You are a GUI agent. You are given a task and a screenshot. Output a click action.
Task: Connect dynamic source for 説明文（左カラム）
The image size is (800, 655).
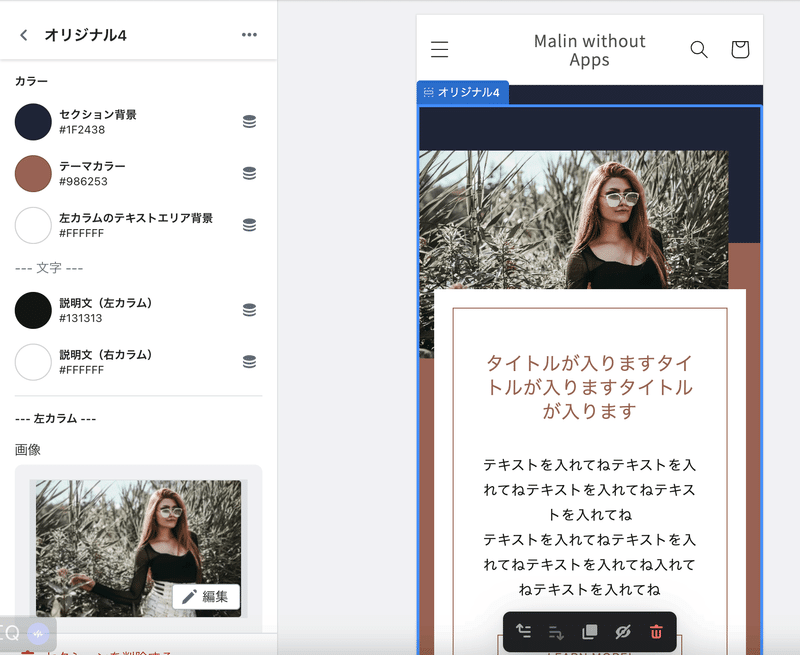[249, 310]
